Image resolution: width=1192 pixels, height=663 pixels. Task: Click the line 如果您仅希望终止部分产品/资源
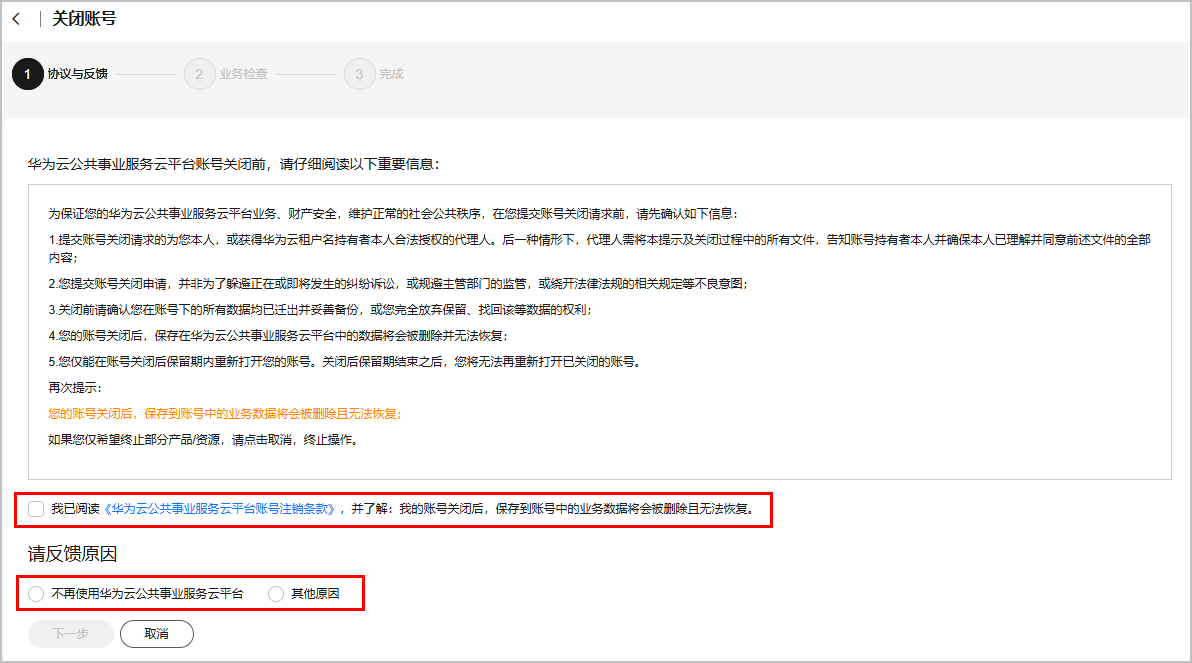click(204, 439)
